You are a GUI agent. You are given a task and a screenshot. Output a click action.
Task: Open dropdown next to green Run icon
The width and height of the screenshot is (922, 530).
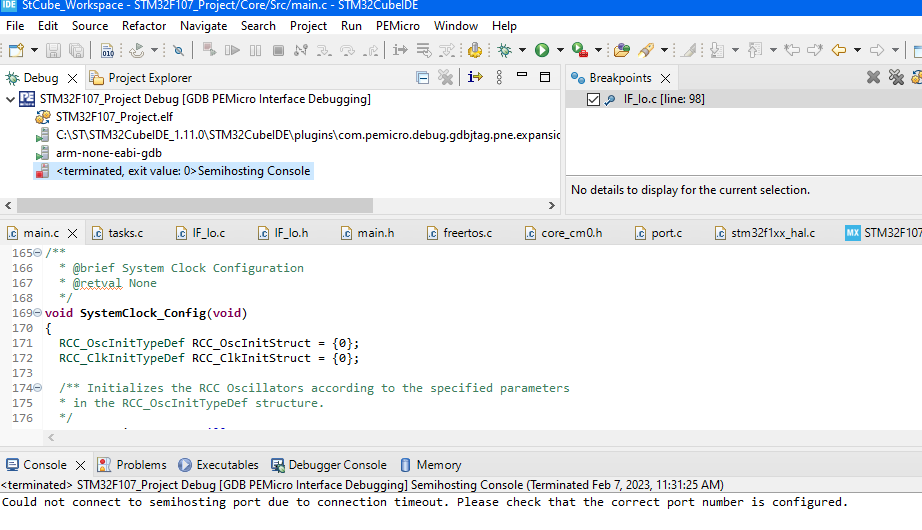coord(560,51)
